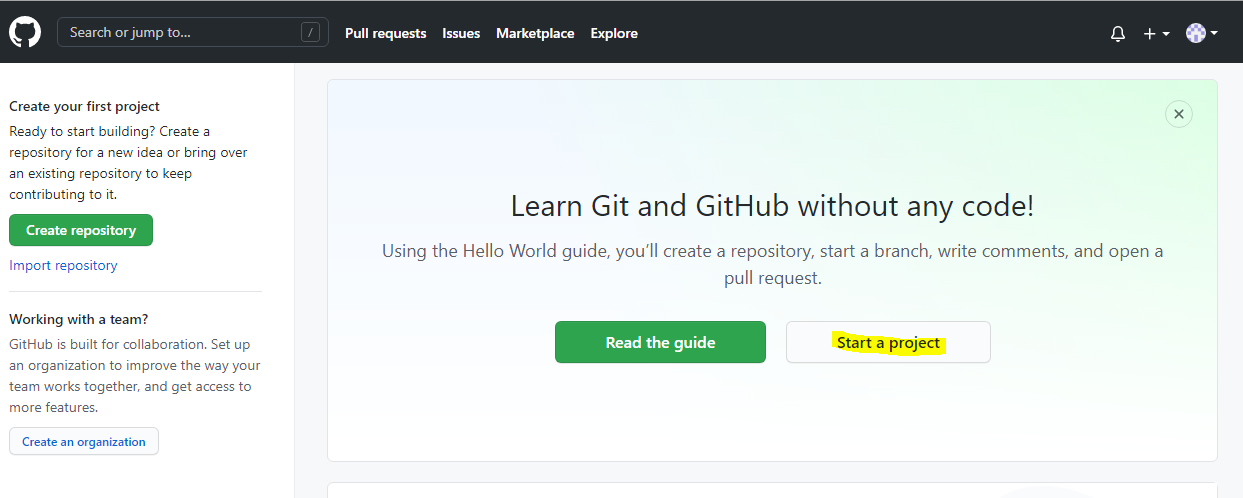
Task: Open the notifications bell
Action: (x=1118, y=33)
